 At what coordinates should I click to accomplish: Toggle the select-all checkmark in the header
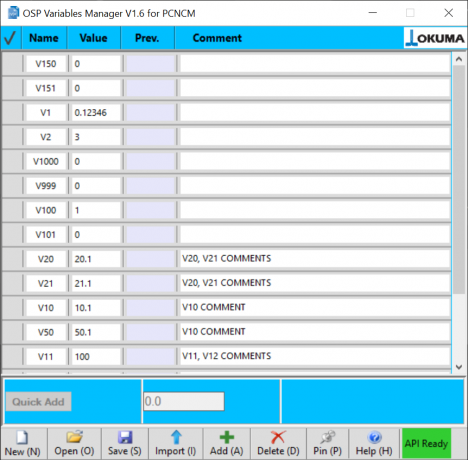coord(10,38)
